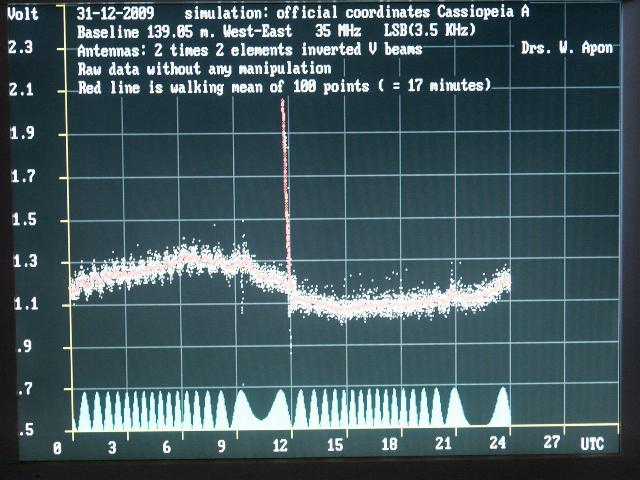This screenshot has height=480, width=640.
Task: Click the y-axis value .5
Action: pos(26,429)
